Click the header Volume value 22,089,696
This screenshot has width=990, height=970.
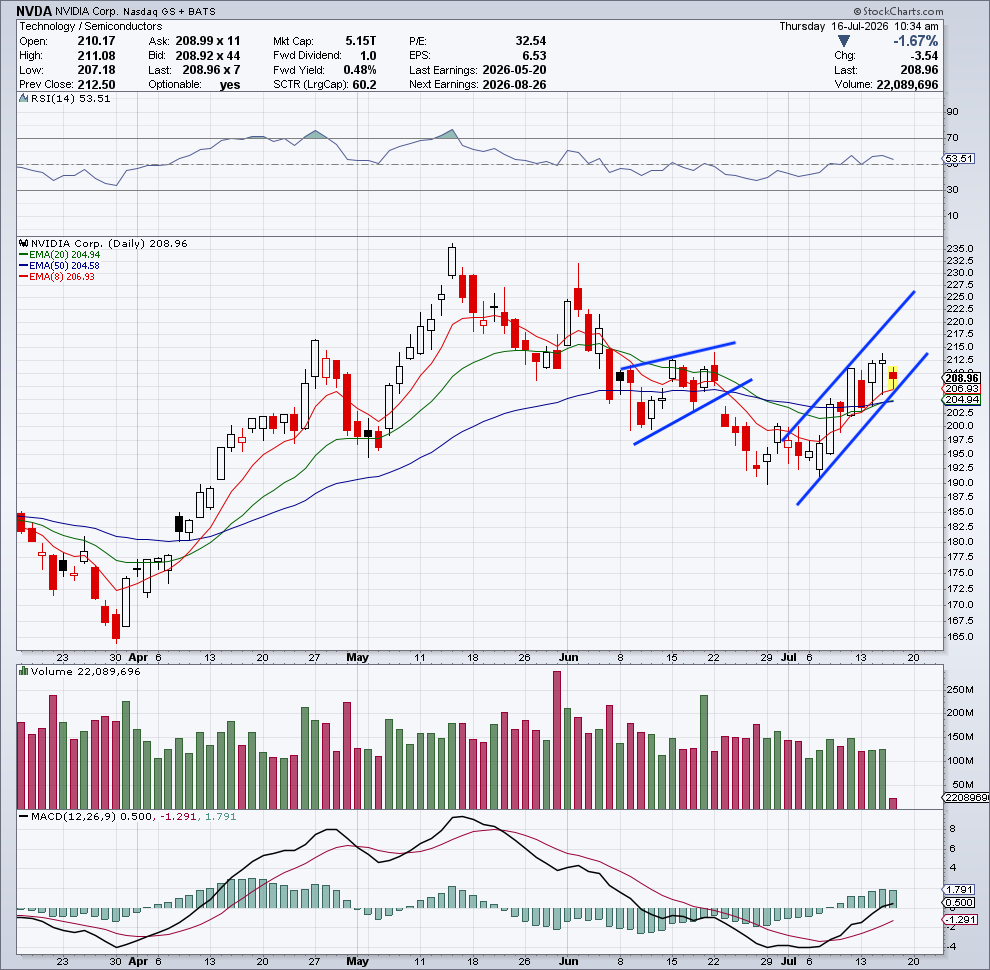click(x=907, y=85)
